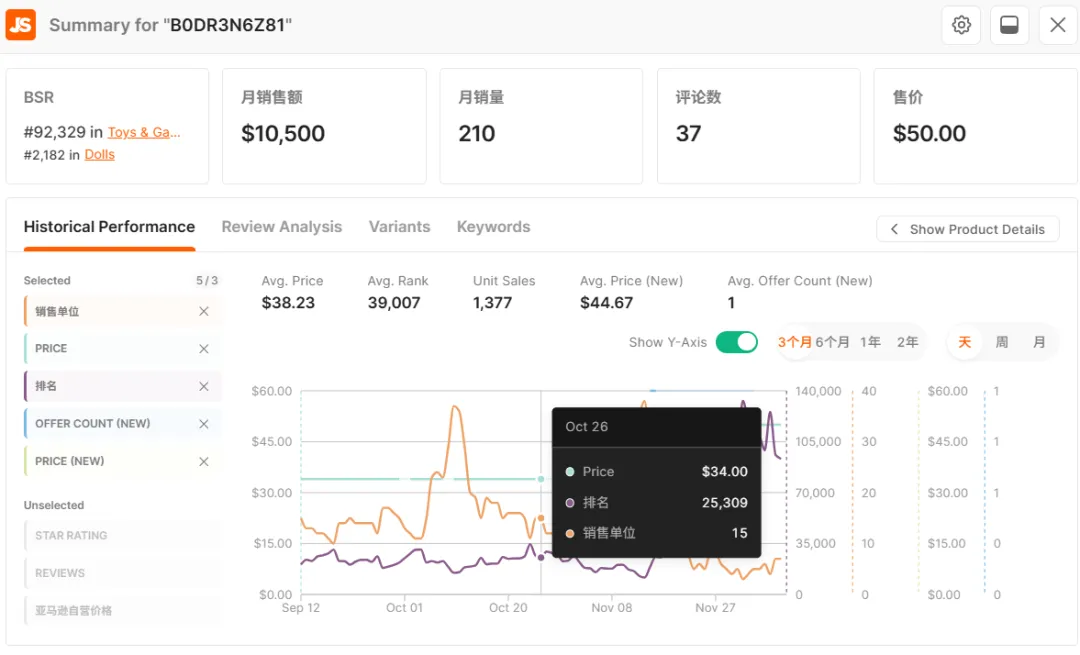Remove OFFER COUNT (NEW) with X icon
The height and width of the screenshot is (655, 1080).
point(204,424)
